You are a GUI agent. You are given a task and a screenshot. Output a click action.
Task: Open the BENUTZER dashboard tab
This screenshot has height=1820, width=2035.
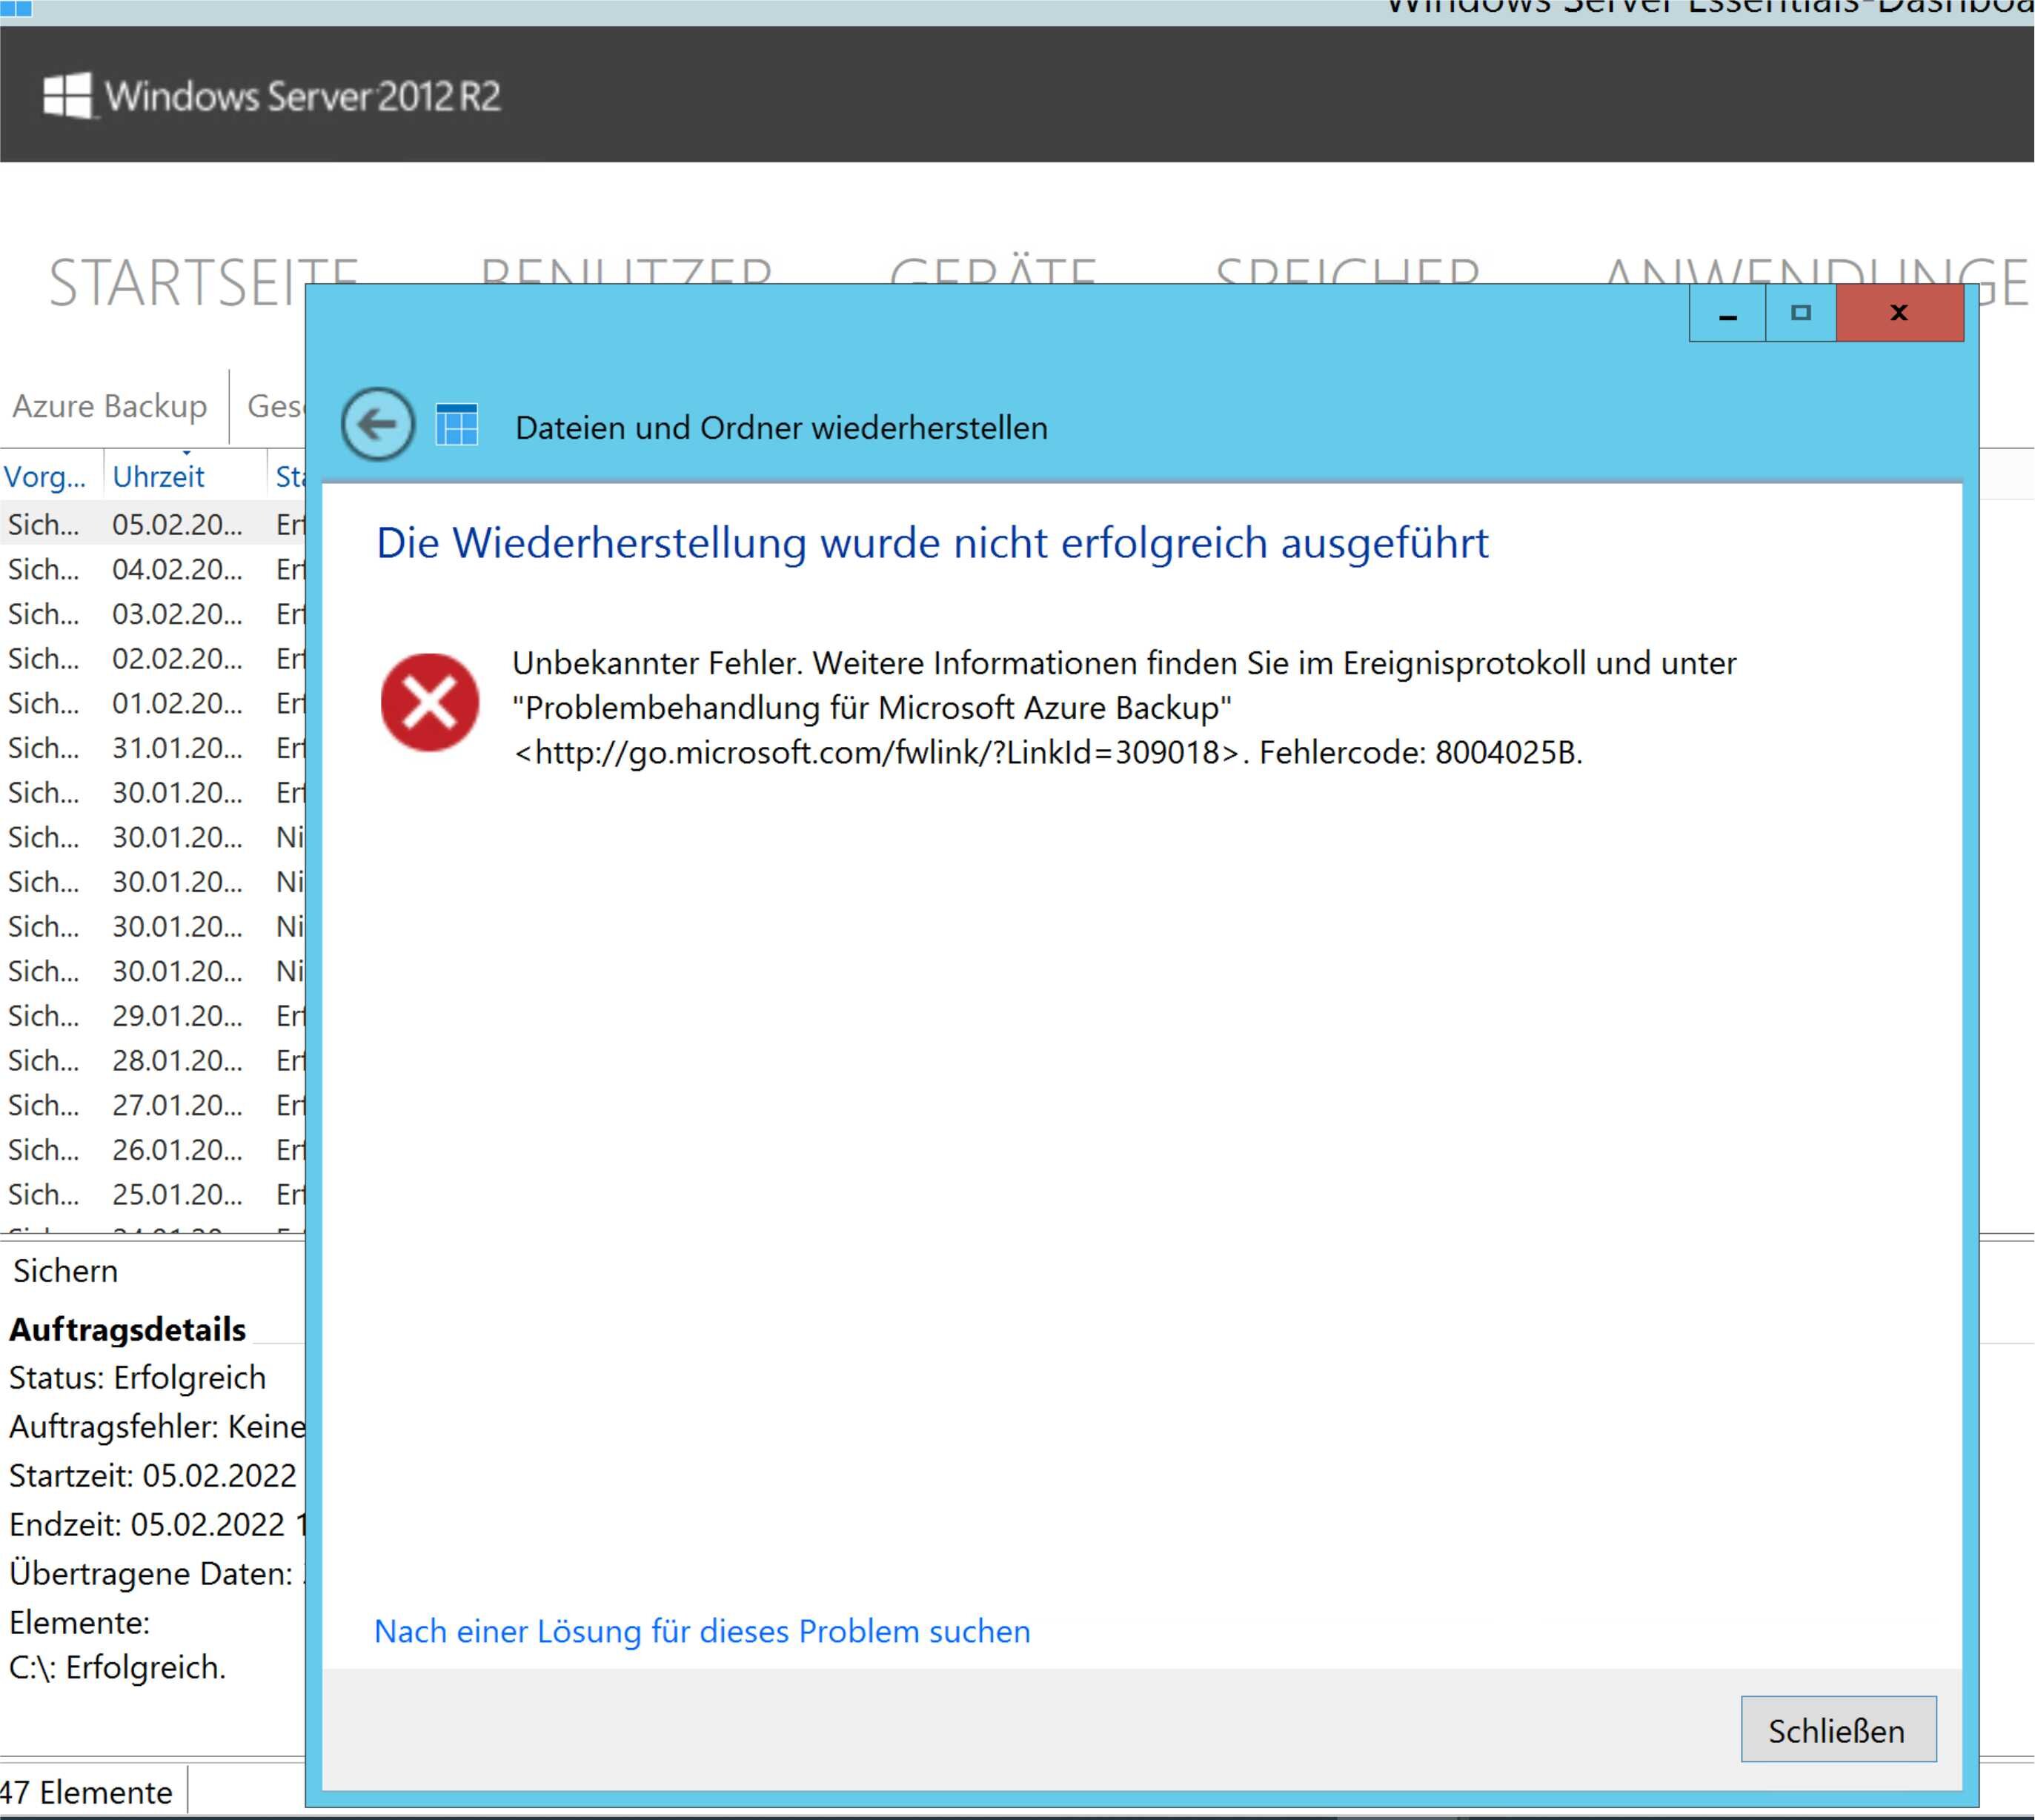pyautogui.click(x=626, y=272)
